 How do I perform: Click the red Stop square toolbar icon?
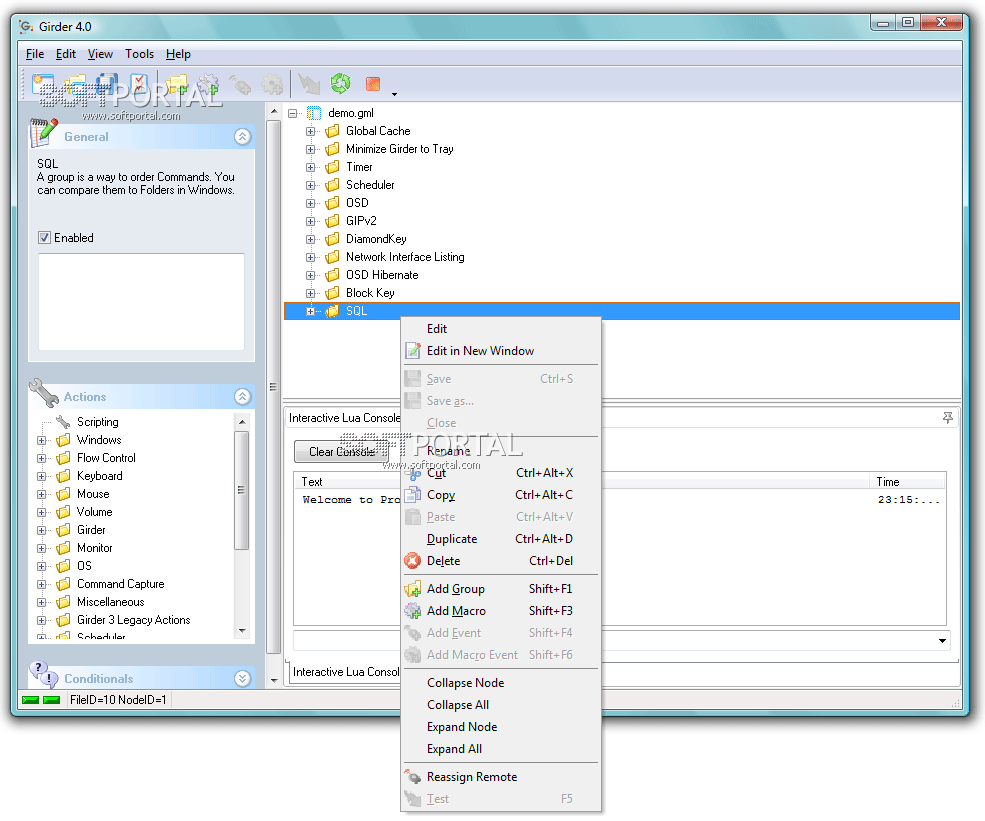(x=373, y=84)
